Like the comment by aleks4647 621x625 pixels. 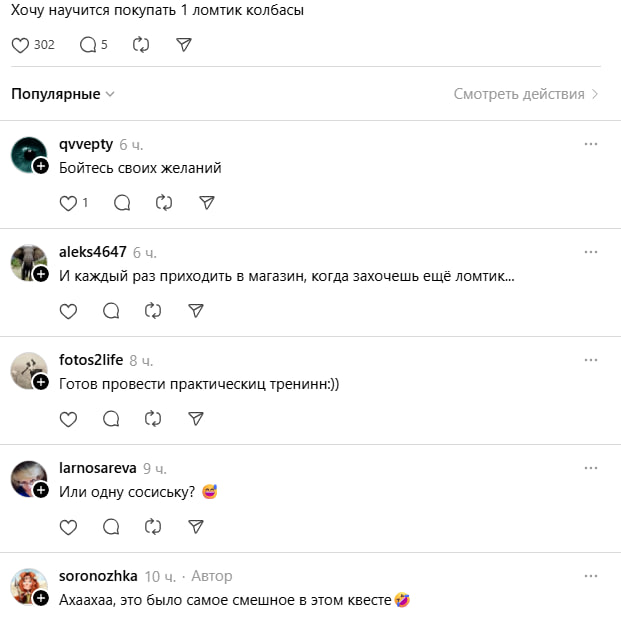[x=68, y=311]
